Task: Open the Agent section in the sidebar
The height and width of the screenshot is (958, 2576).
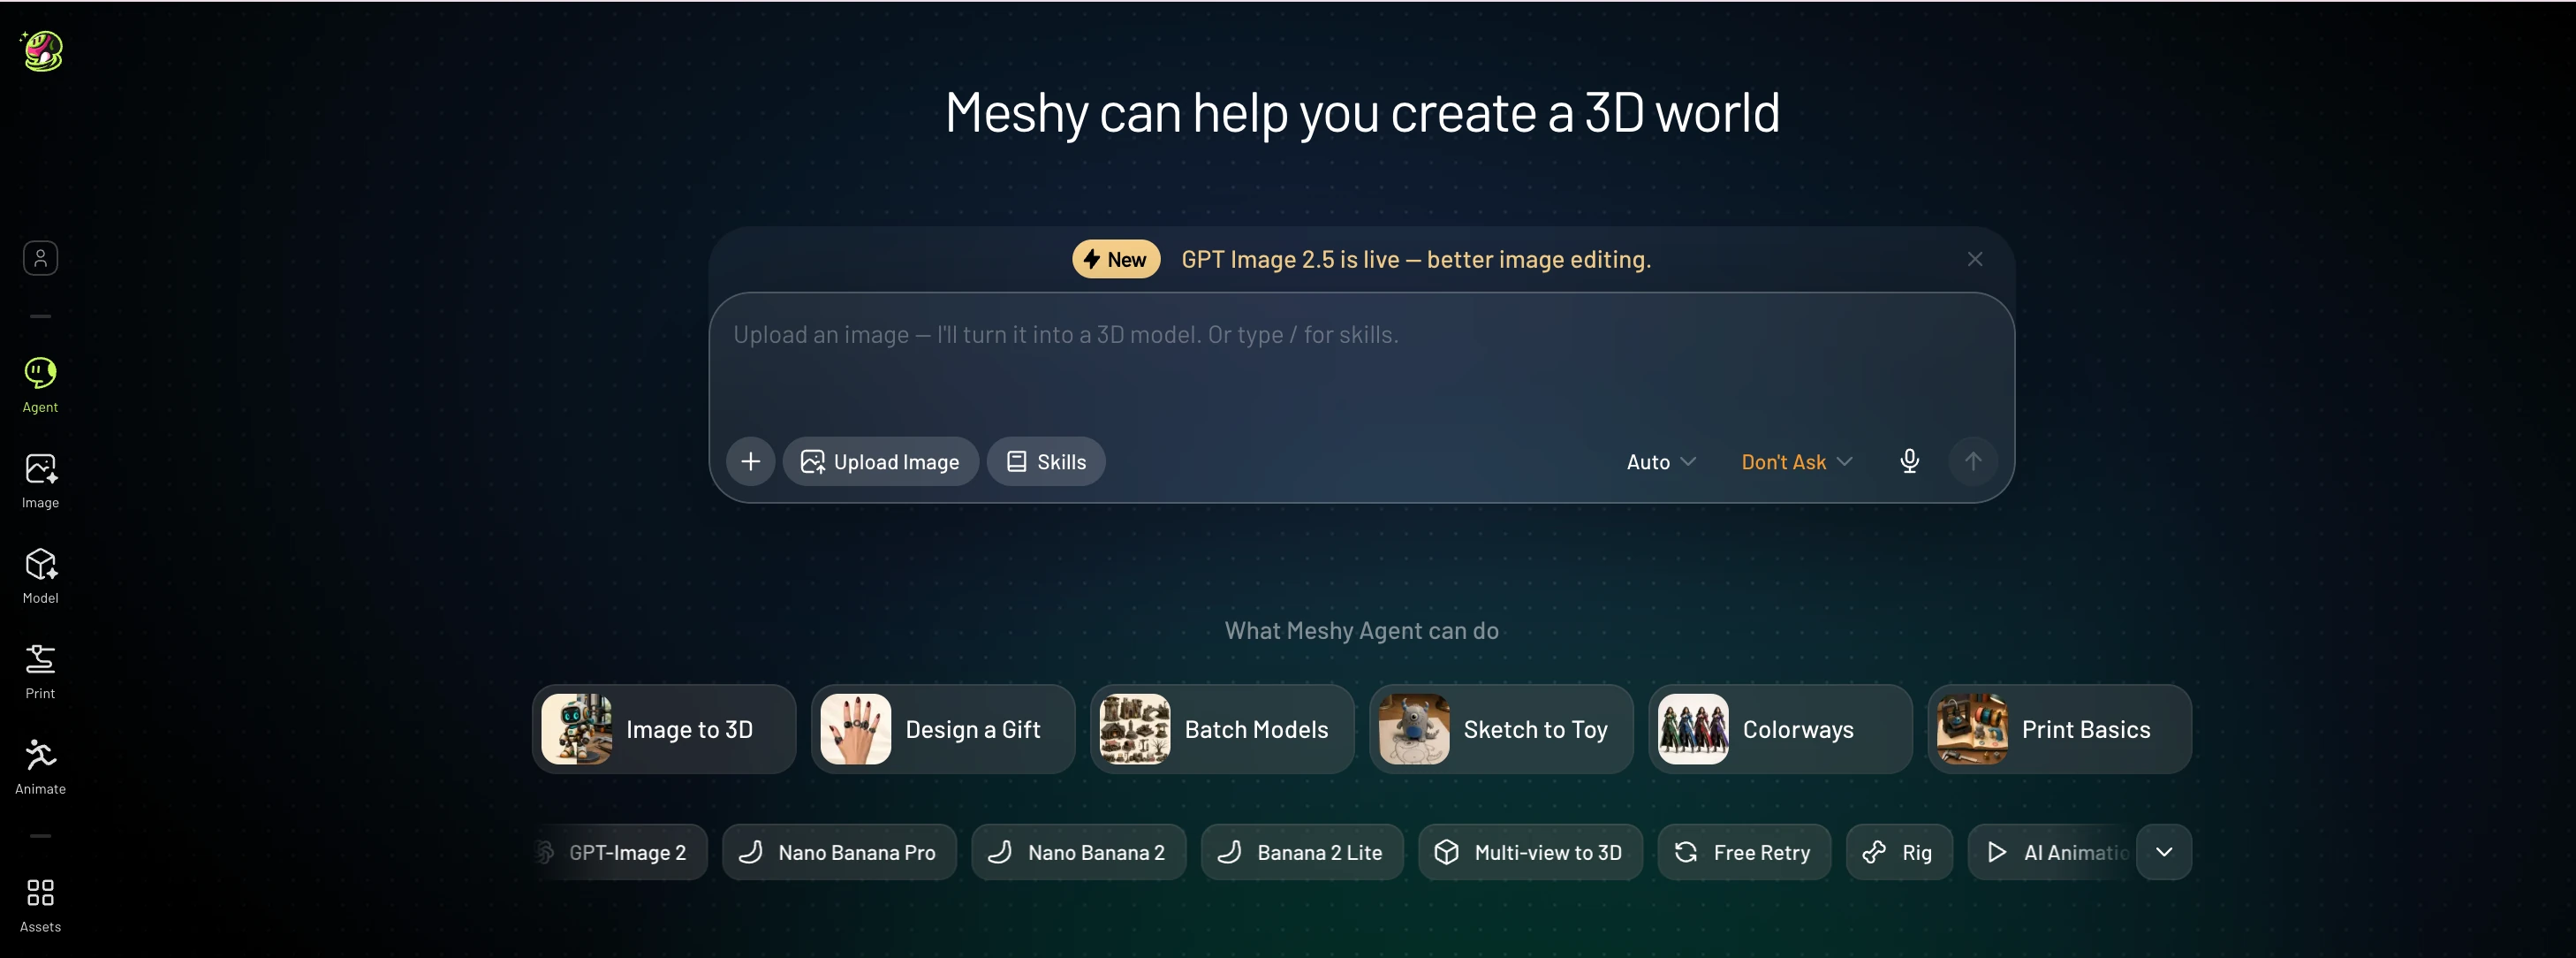Action: tap(40, 385)
